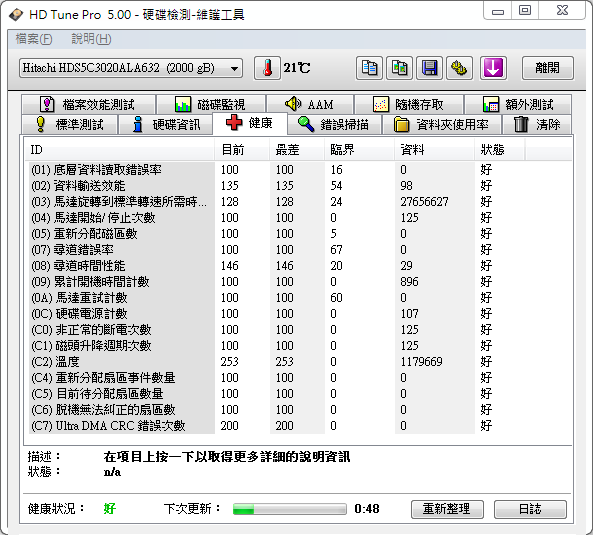Maximize the HD Tune Pro window
This screenshot has height=535, width=593.
pyautogui.click(x=525, y=11)
